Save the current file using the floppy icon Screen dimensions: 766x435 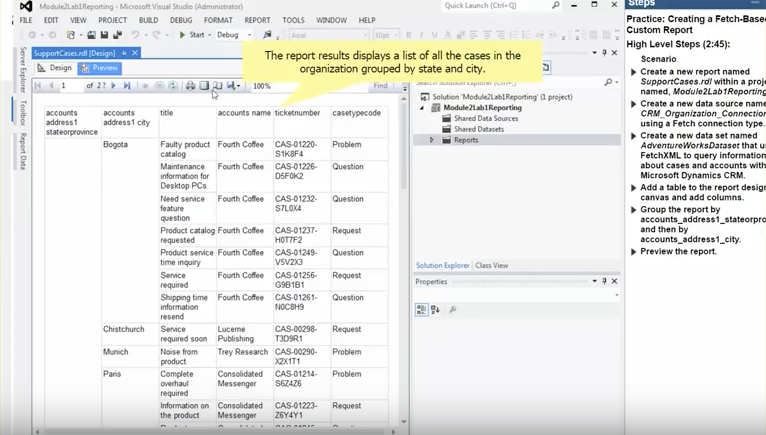point(104,35)
